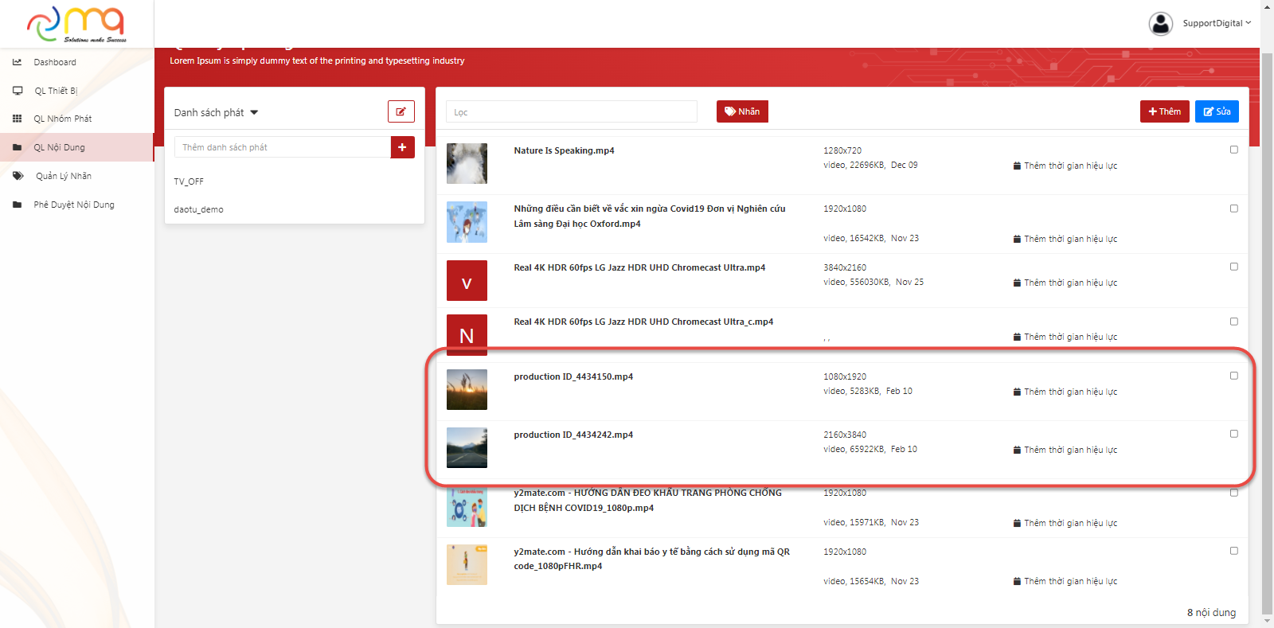The image size is (1274, 628).
Task: Click the QL Nhóm Phát grid icon
Action: click(17, 119)
